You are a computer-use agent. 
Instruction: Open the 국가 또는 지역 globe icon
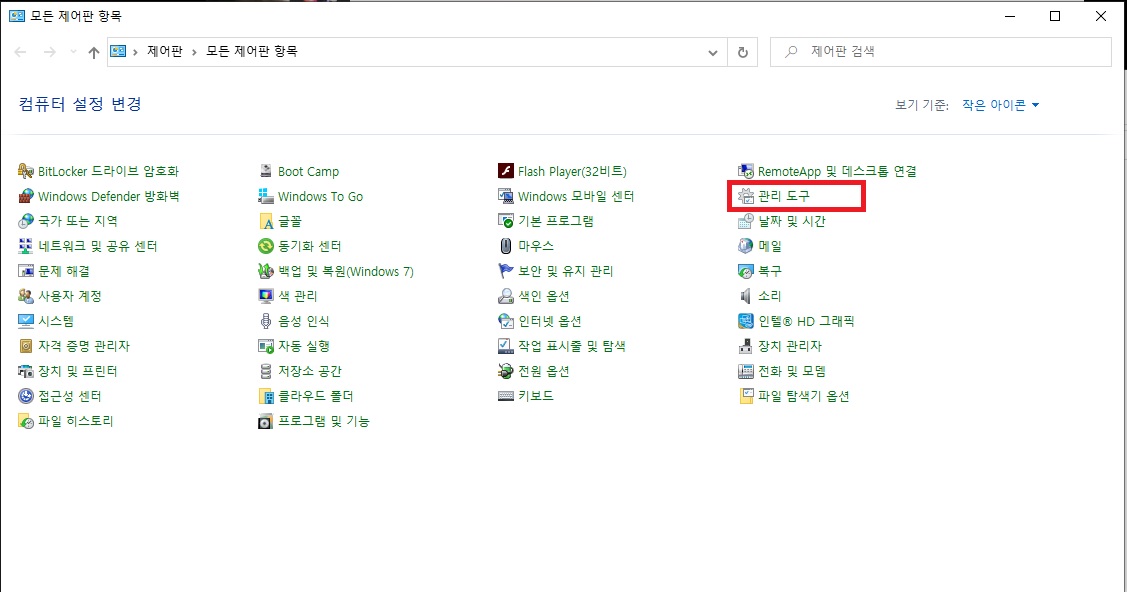[26, 221]
